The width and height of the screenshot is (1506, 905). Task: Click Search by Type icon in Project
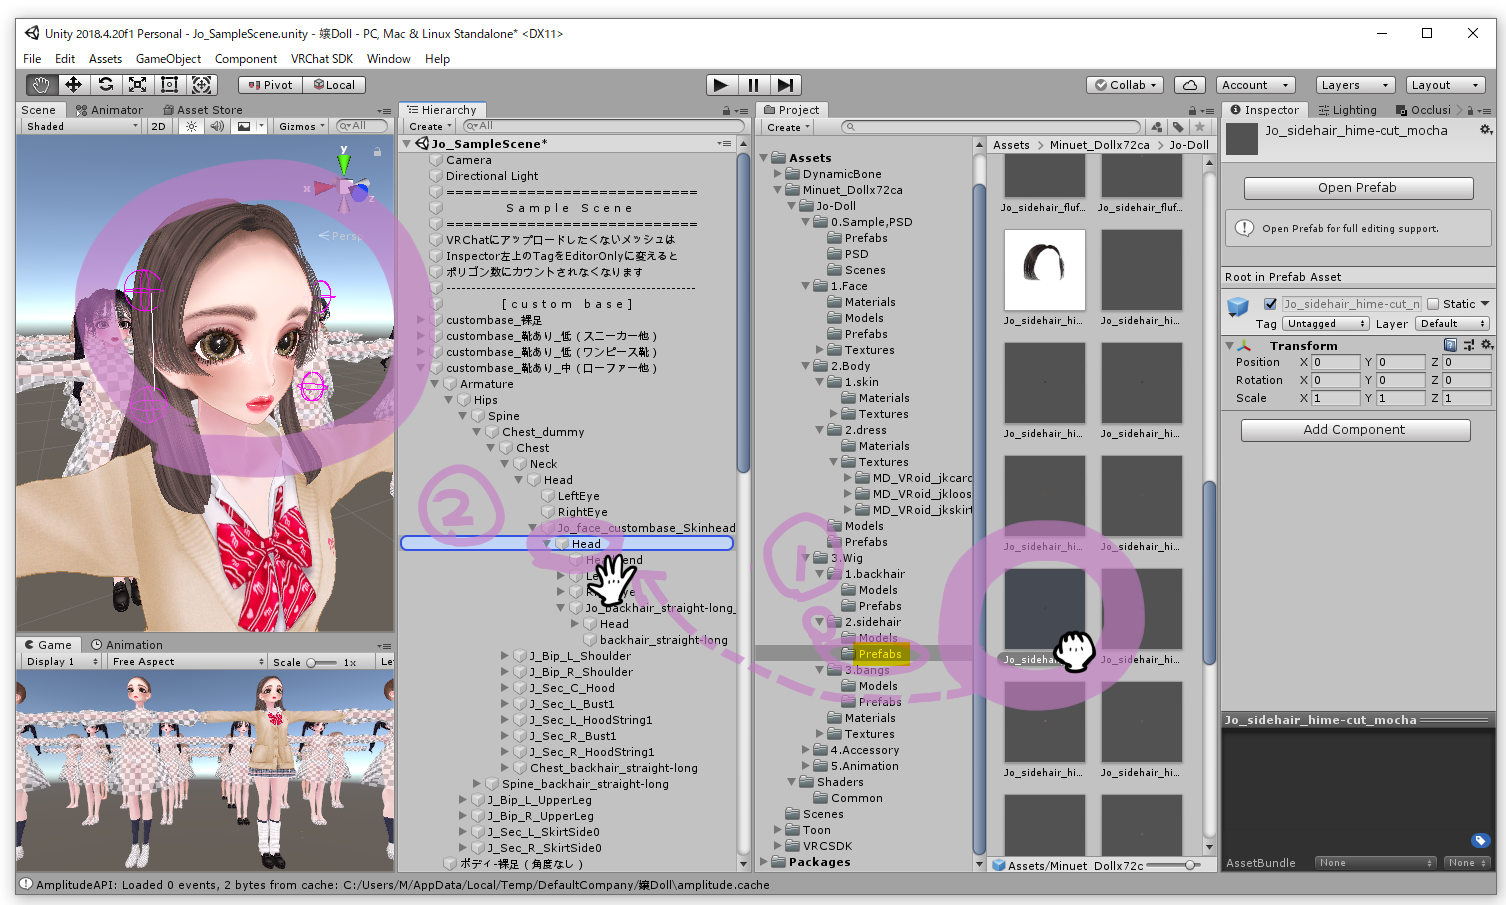tap(1157, 127)
